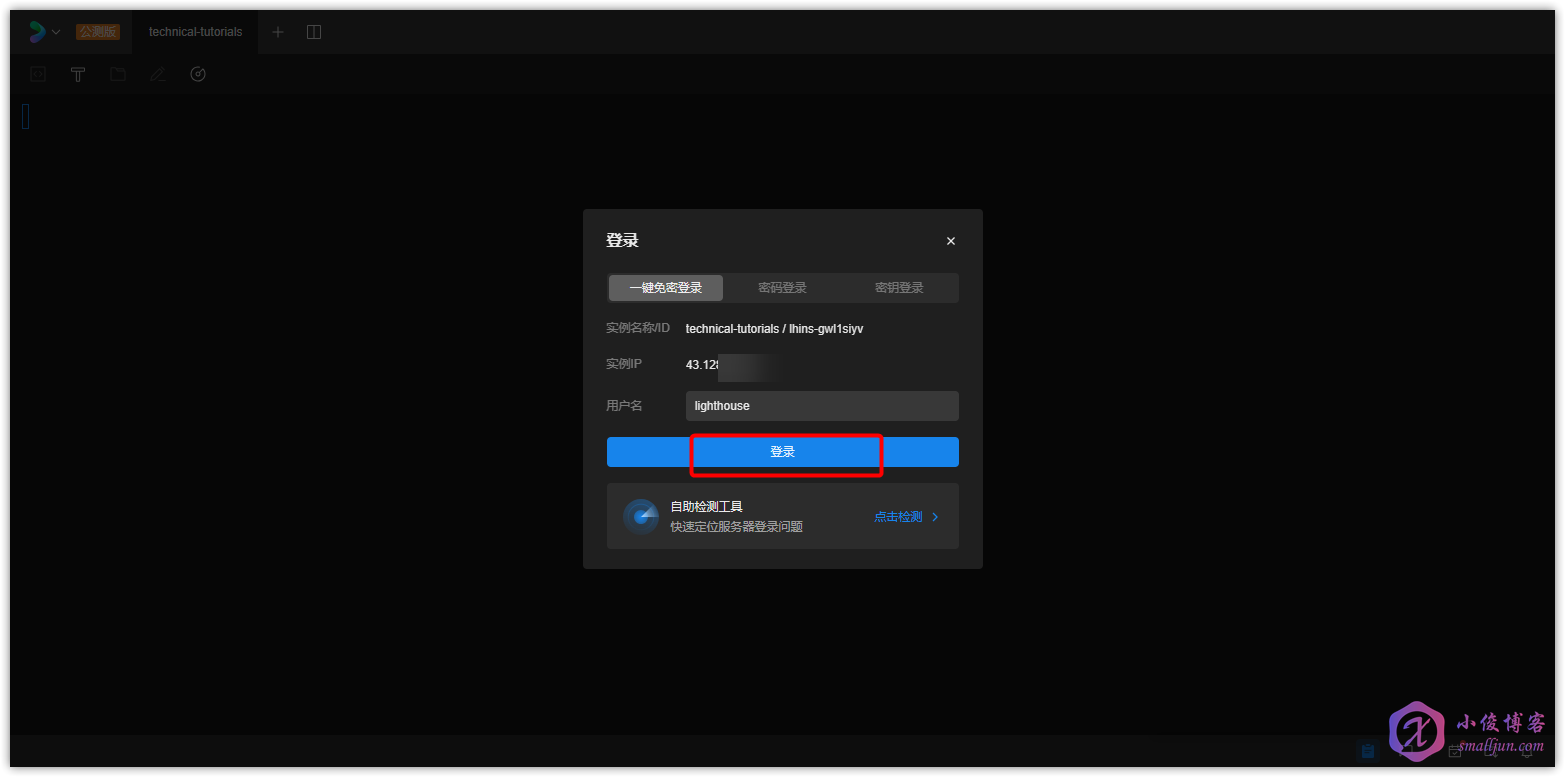Click the circular gauge toolbar icon
The image size is (1565, 777).
(198, 74)
